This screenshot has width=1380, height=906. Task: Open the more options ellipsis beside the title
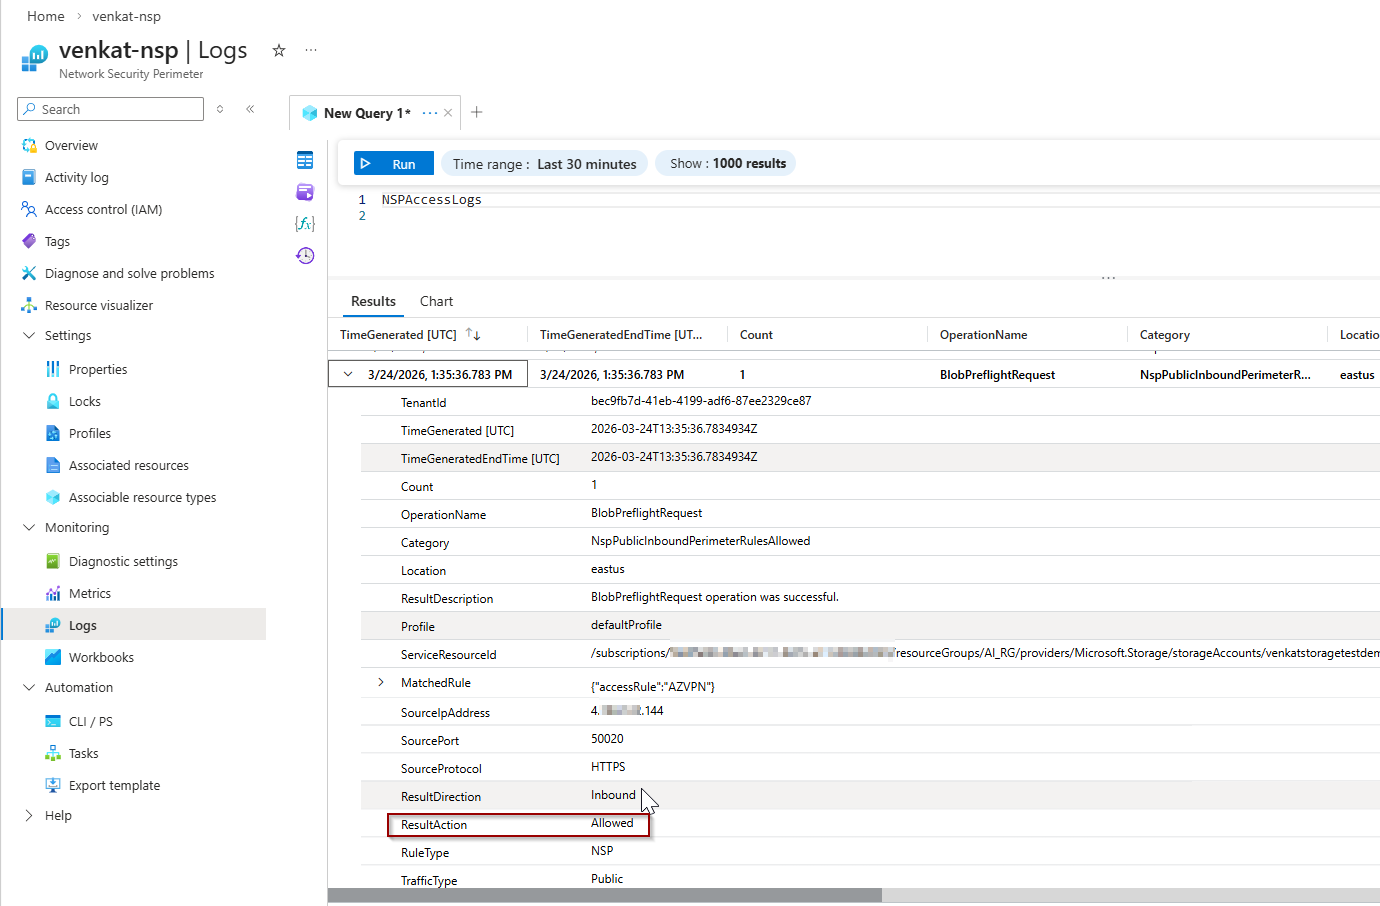click(311, 50)
